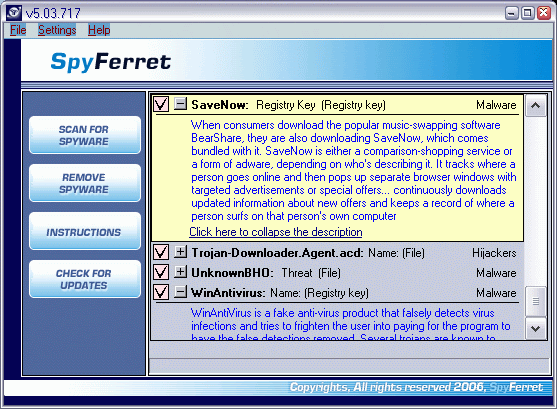
Task: Select the UnknownBHO threat name
Action: point(232,273)
